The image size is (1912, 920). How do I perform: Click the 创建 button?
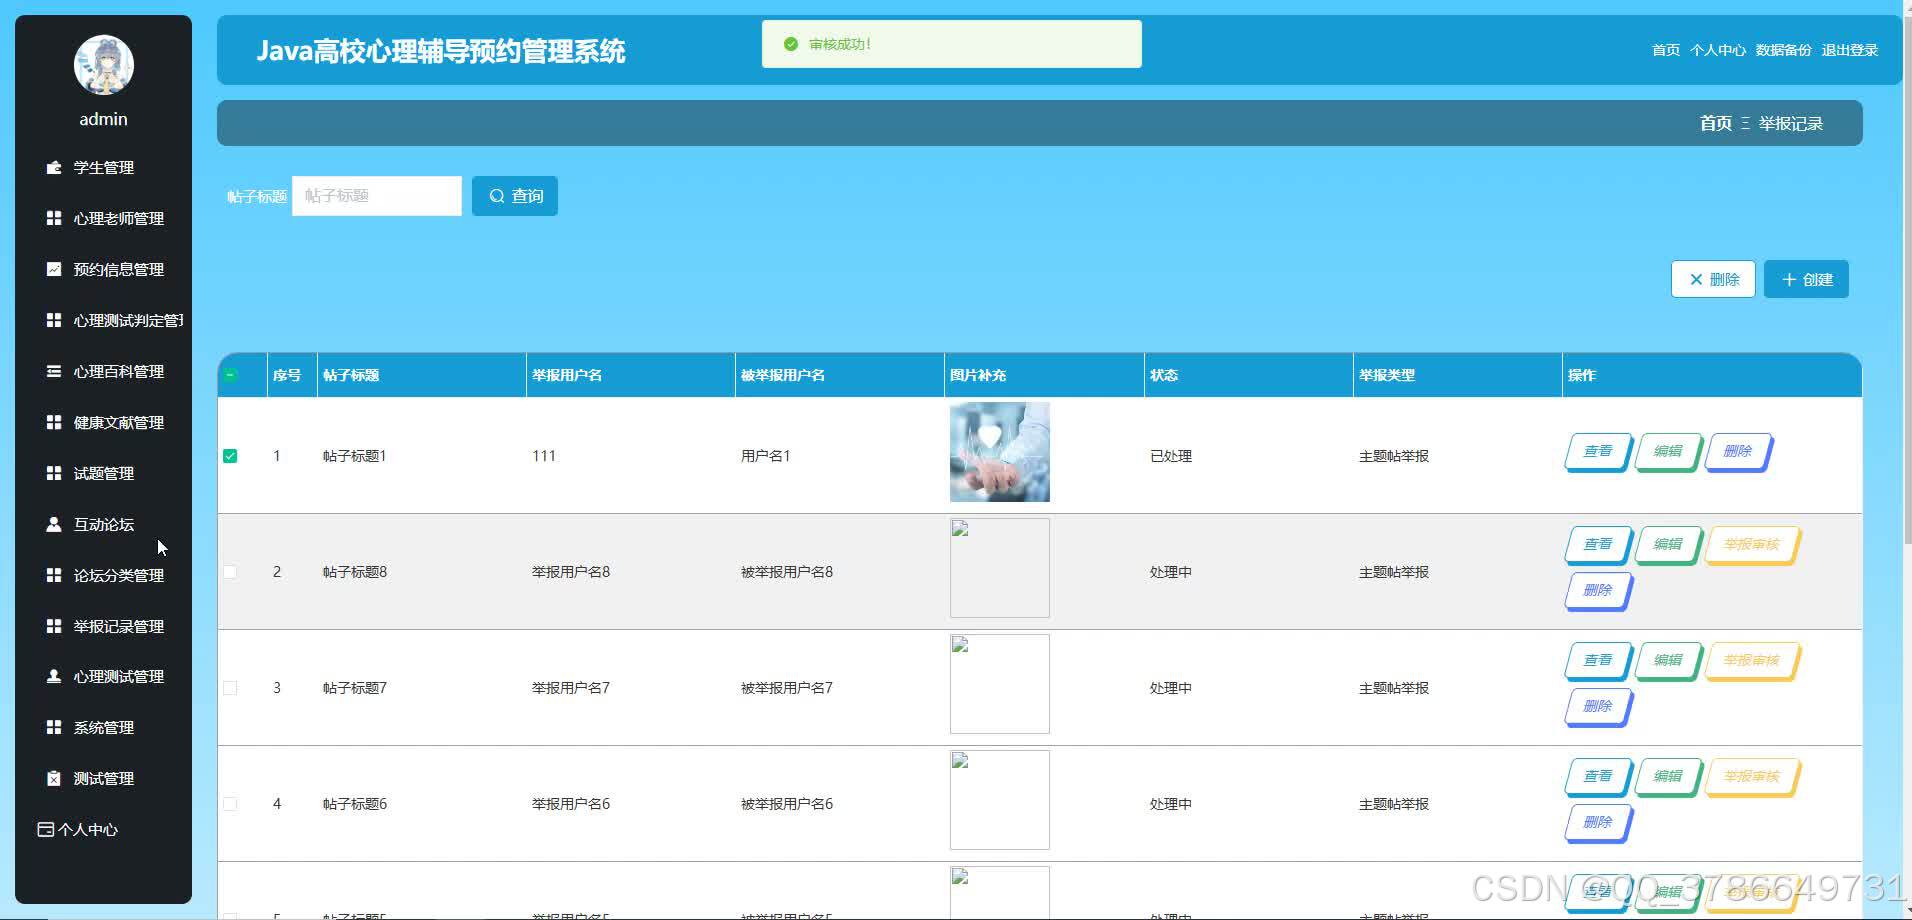1806,280
